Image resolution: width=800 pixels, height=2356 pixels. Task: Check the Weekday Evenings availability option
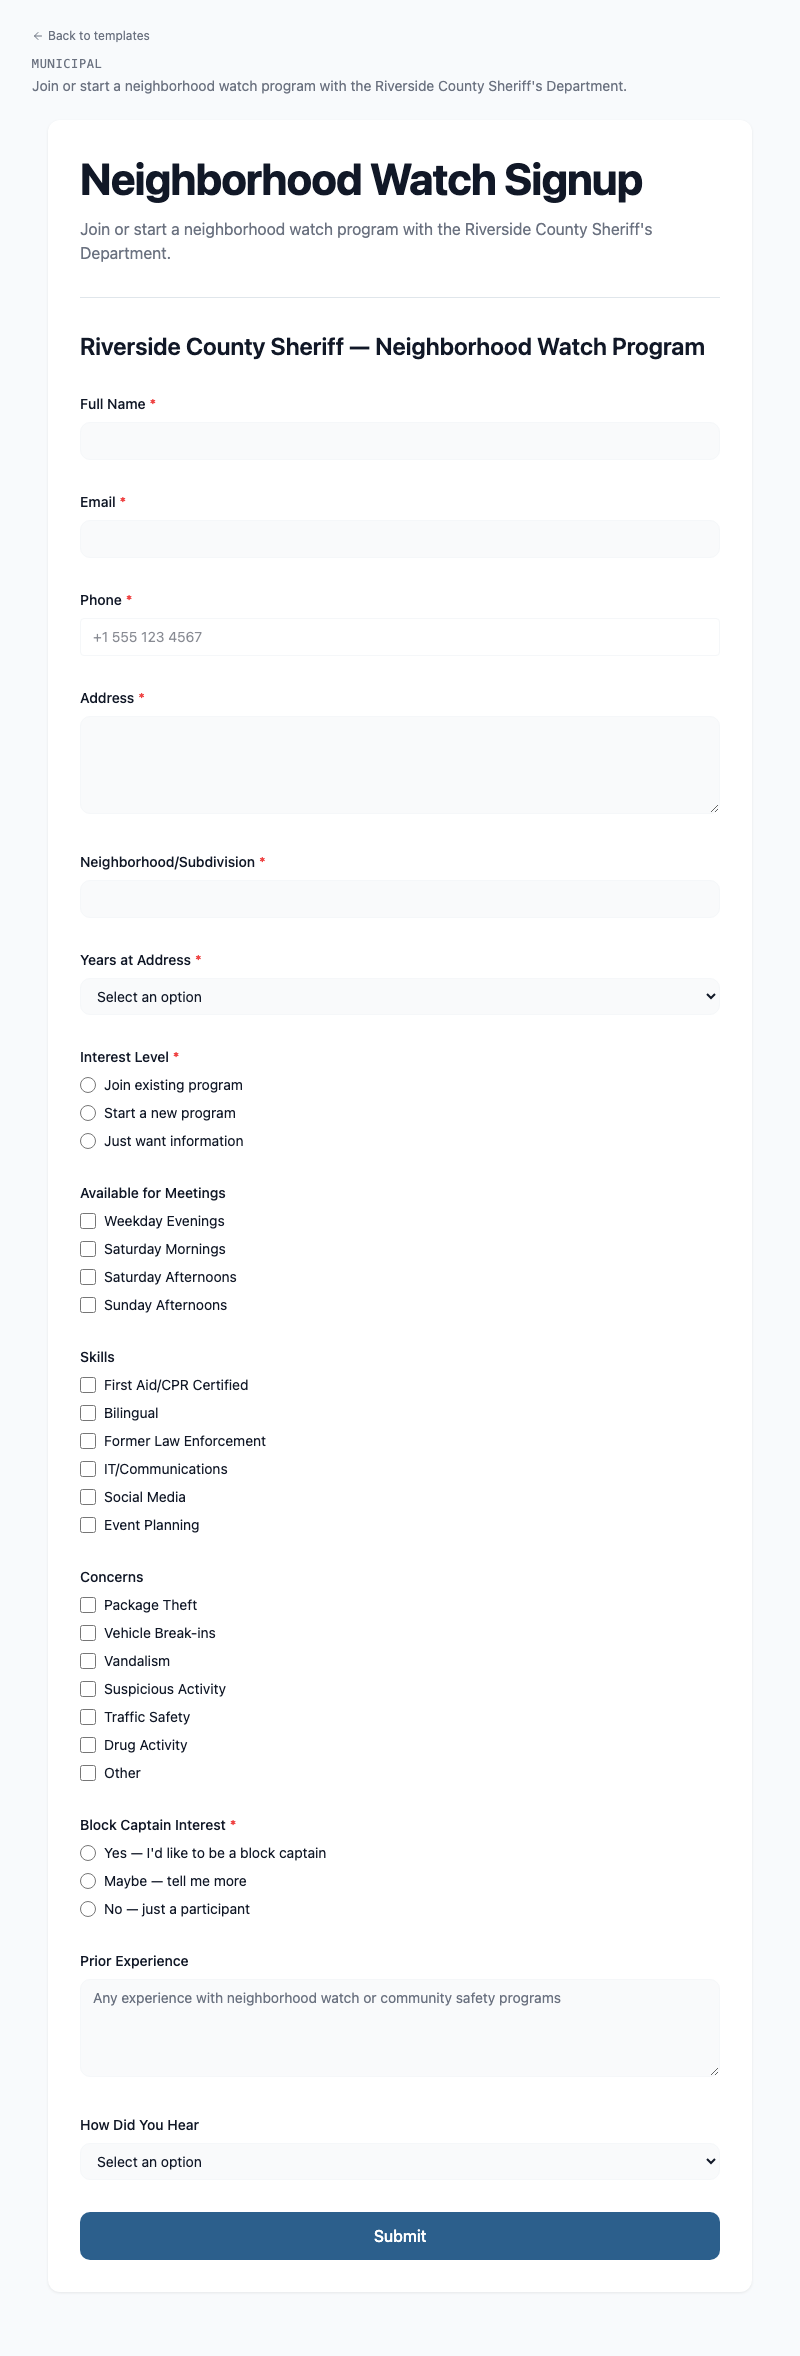[88, 1221]
